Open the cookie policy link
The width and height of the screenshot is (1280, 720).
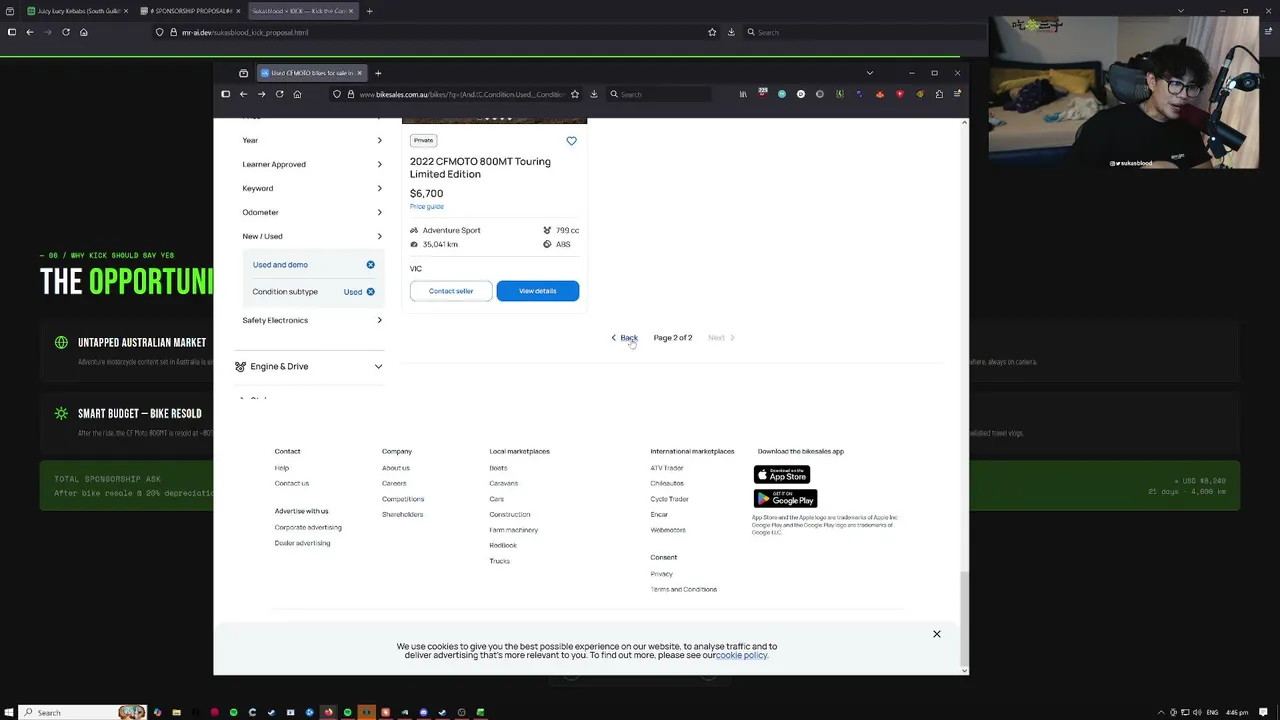click(741, 655)
